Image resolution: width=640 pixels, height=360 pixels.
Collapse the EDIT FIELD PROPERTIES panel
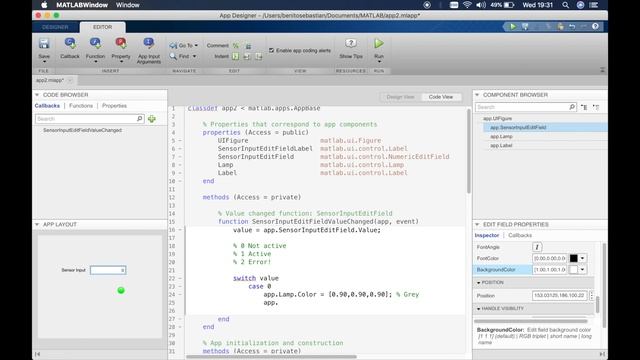tap(477, 224)
